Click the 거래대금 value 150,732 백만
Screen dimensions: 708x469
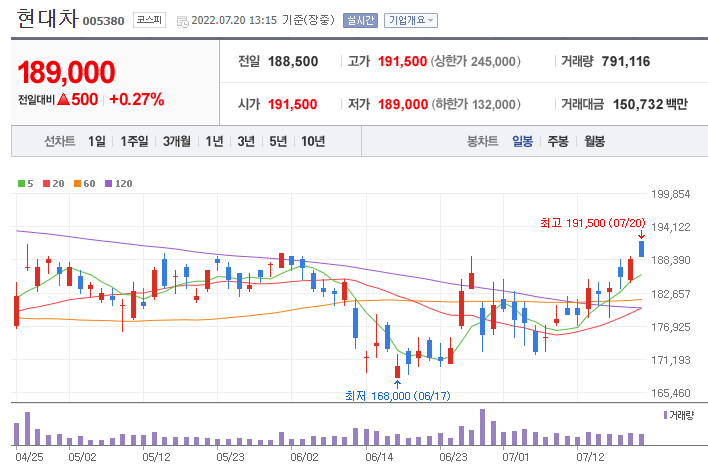coord(650,104)
